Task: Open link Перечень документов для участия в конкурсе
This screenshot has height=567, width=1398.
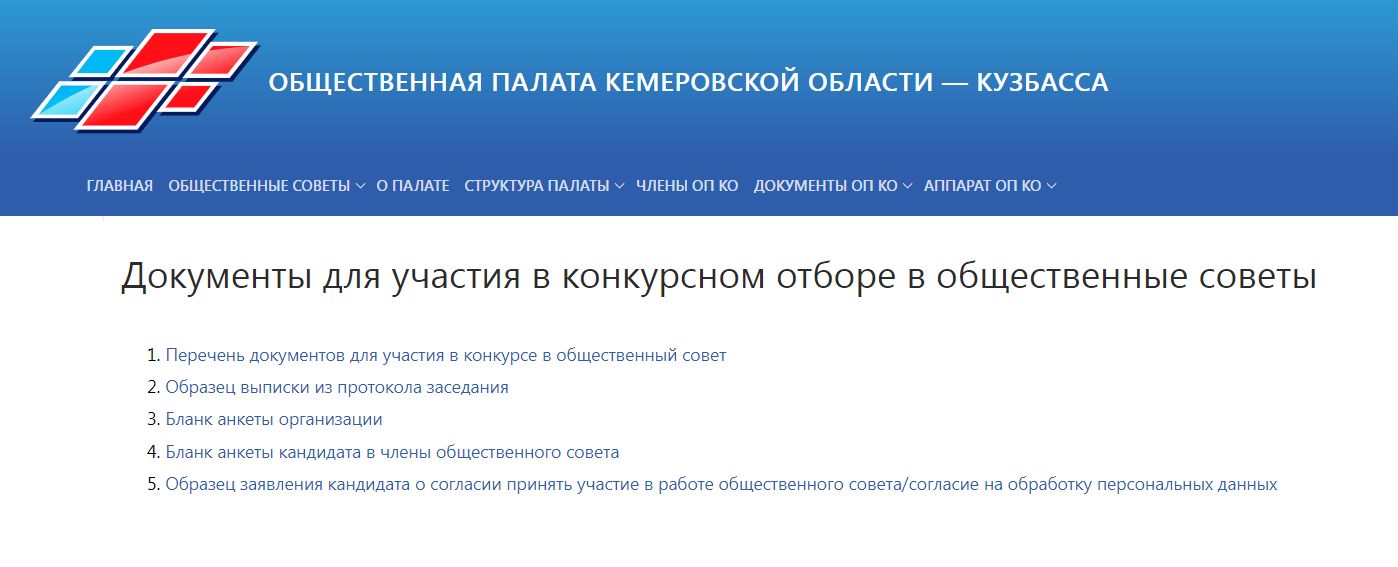Action: pyautogui.click(x=446, y=355)
